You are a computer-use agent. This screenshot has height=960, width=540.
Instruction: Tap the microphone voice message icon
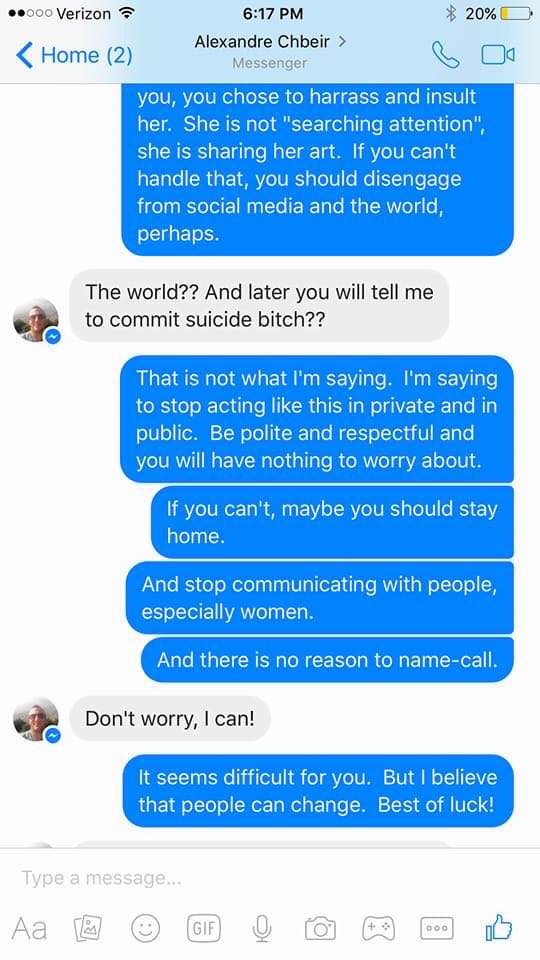tap(262, 928)
